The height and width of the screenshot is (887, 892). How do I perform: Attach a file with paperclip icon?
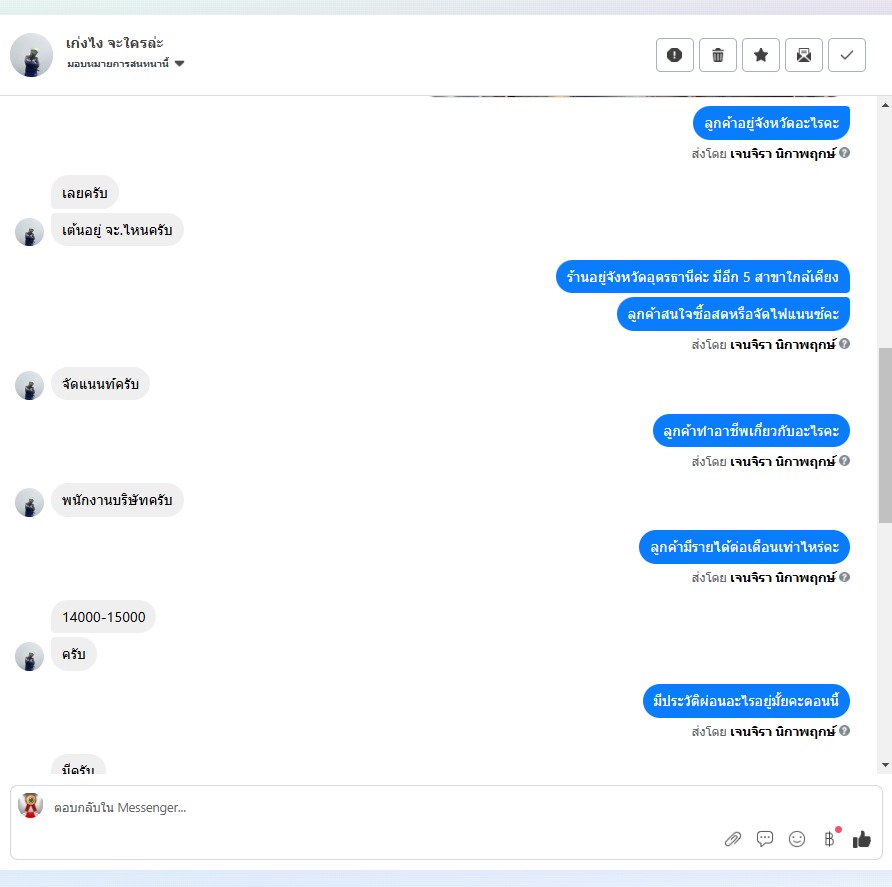tap(733, 839)
